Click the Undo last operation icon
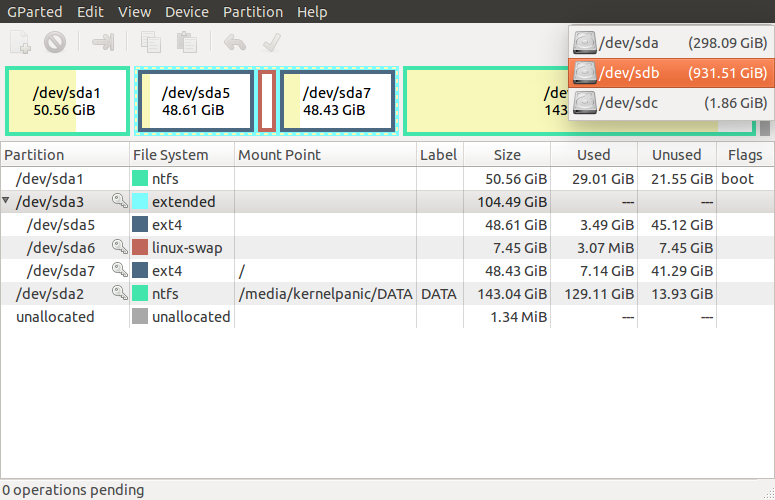Screen dimensions: 775x500 [x=235, y=42]
